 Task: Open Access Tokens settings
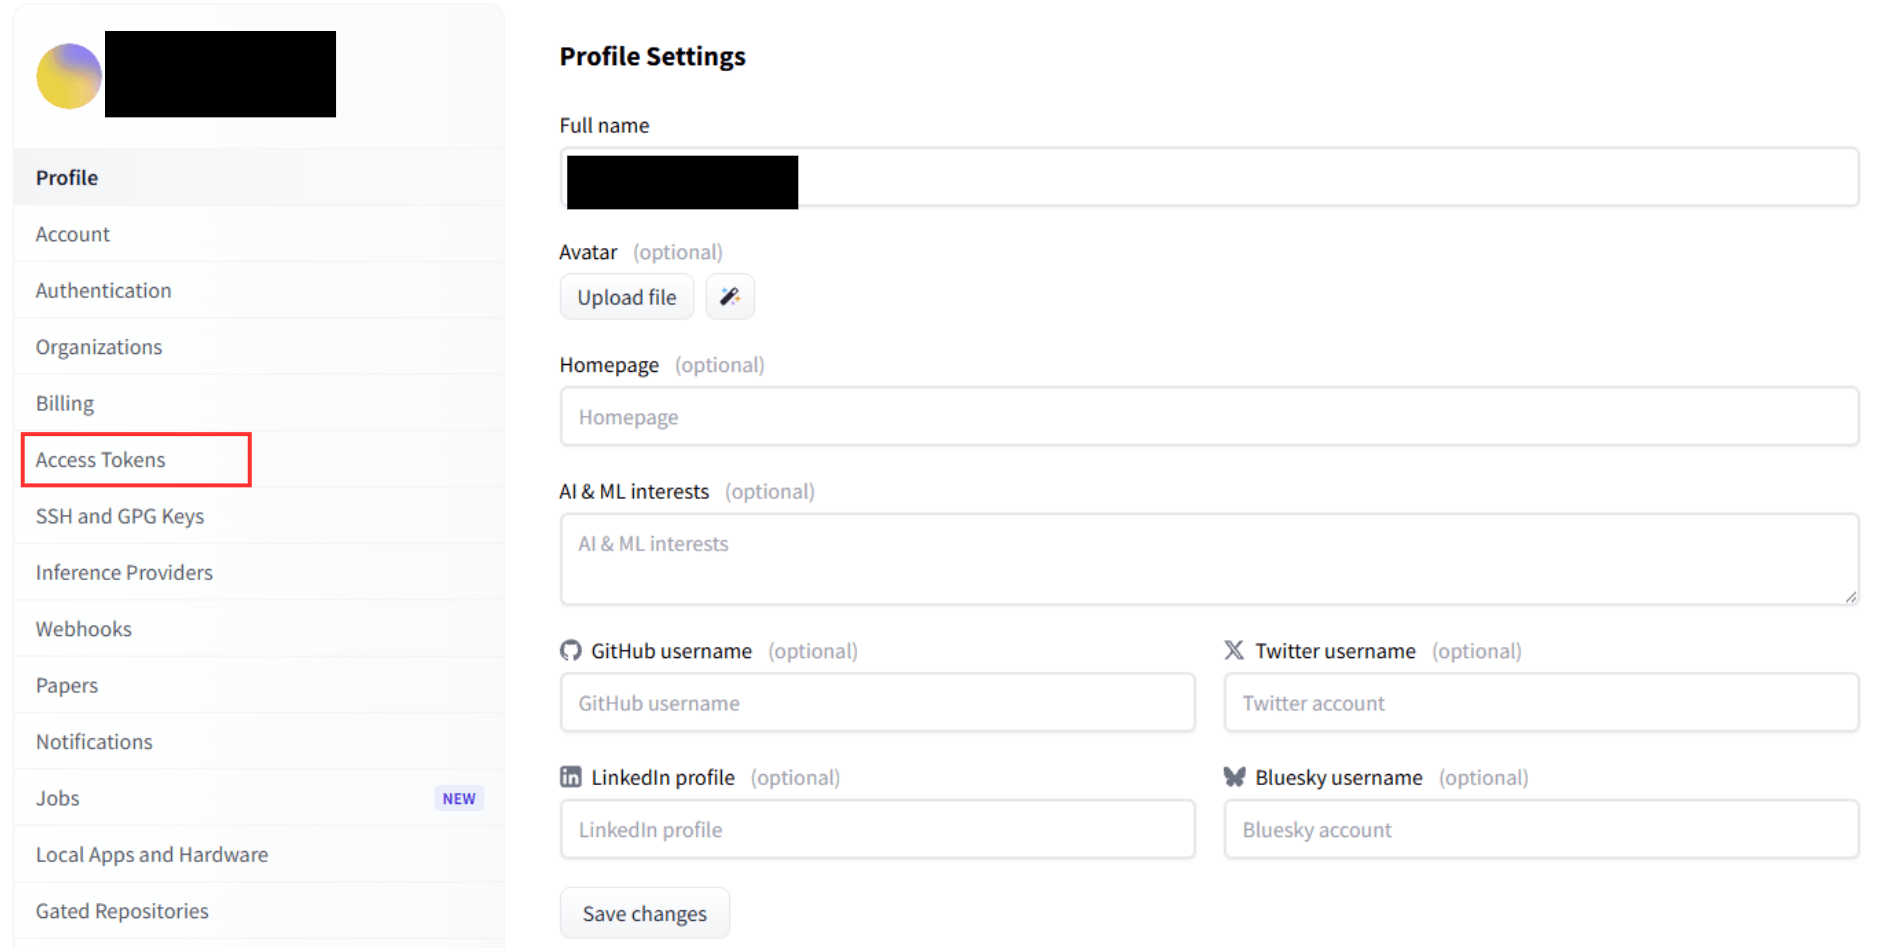[x=101, y=460]
